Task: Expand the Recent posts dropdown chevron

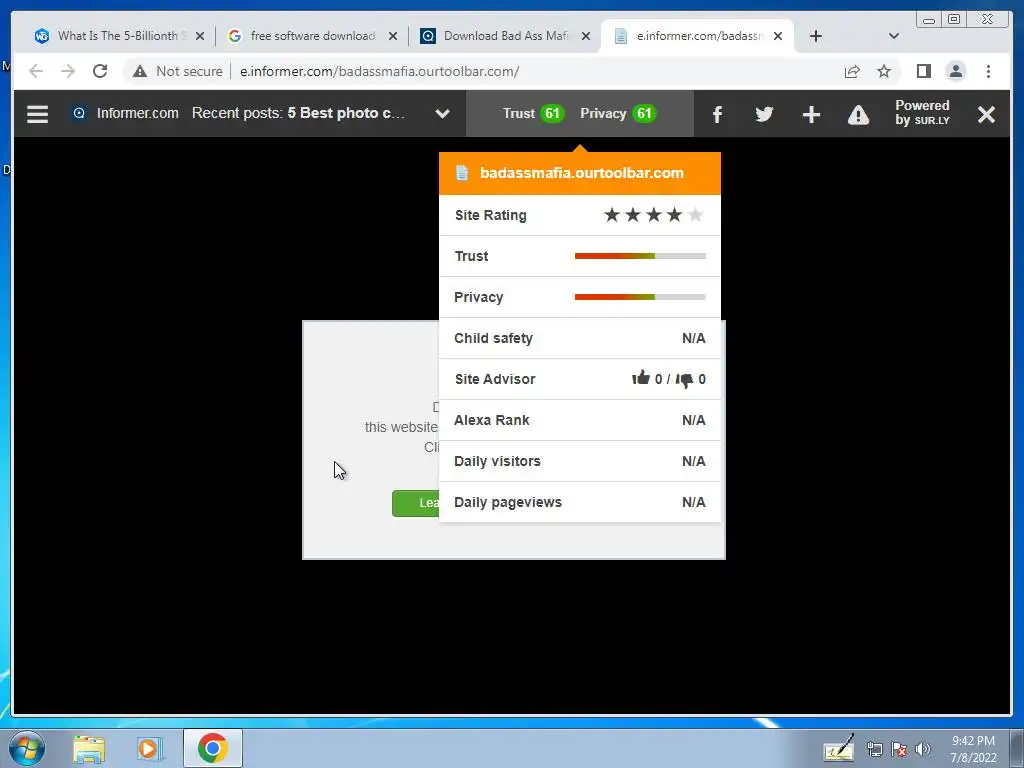Action: [x=442, y=114]
